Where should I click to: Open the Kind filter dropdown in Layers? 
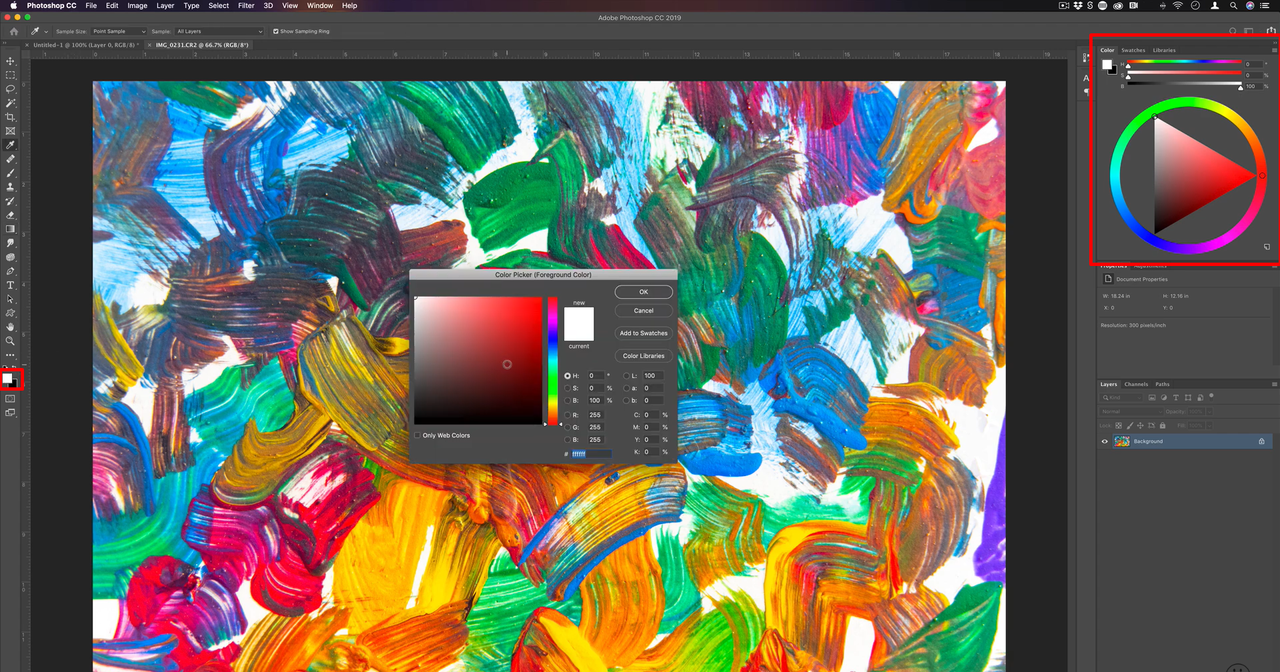point(1121,398)
